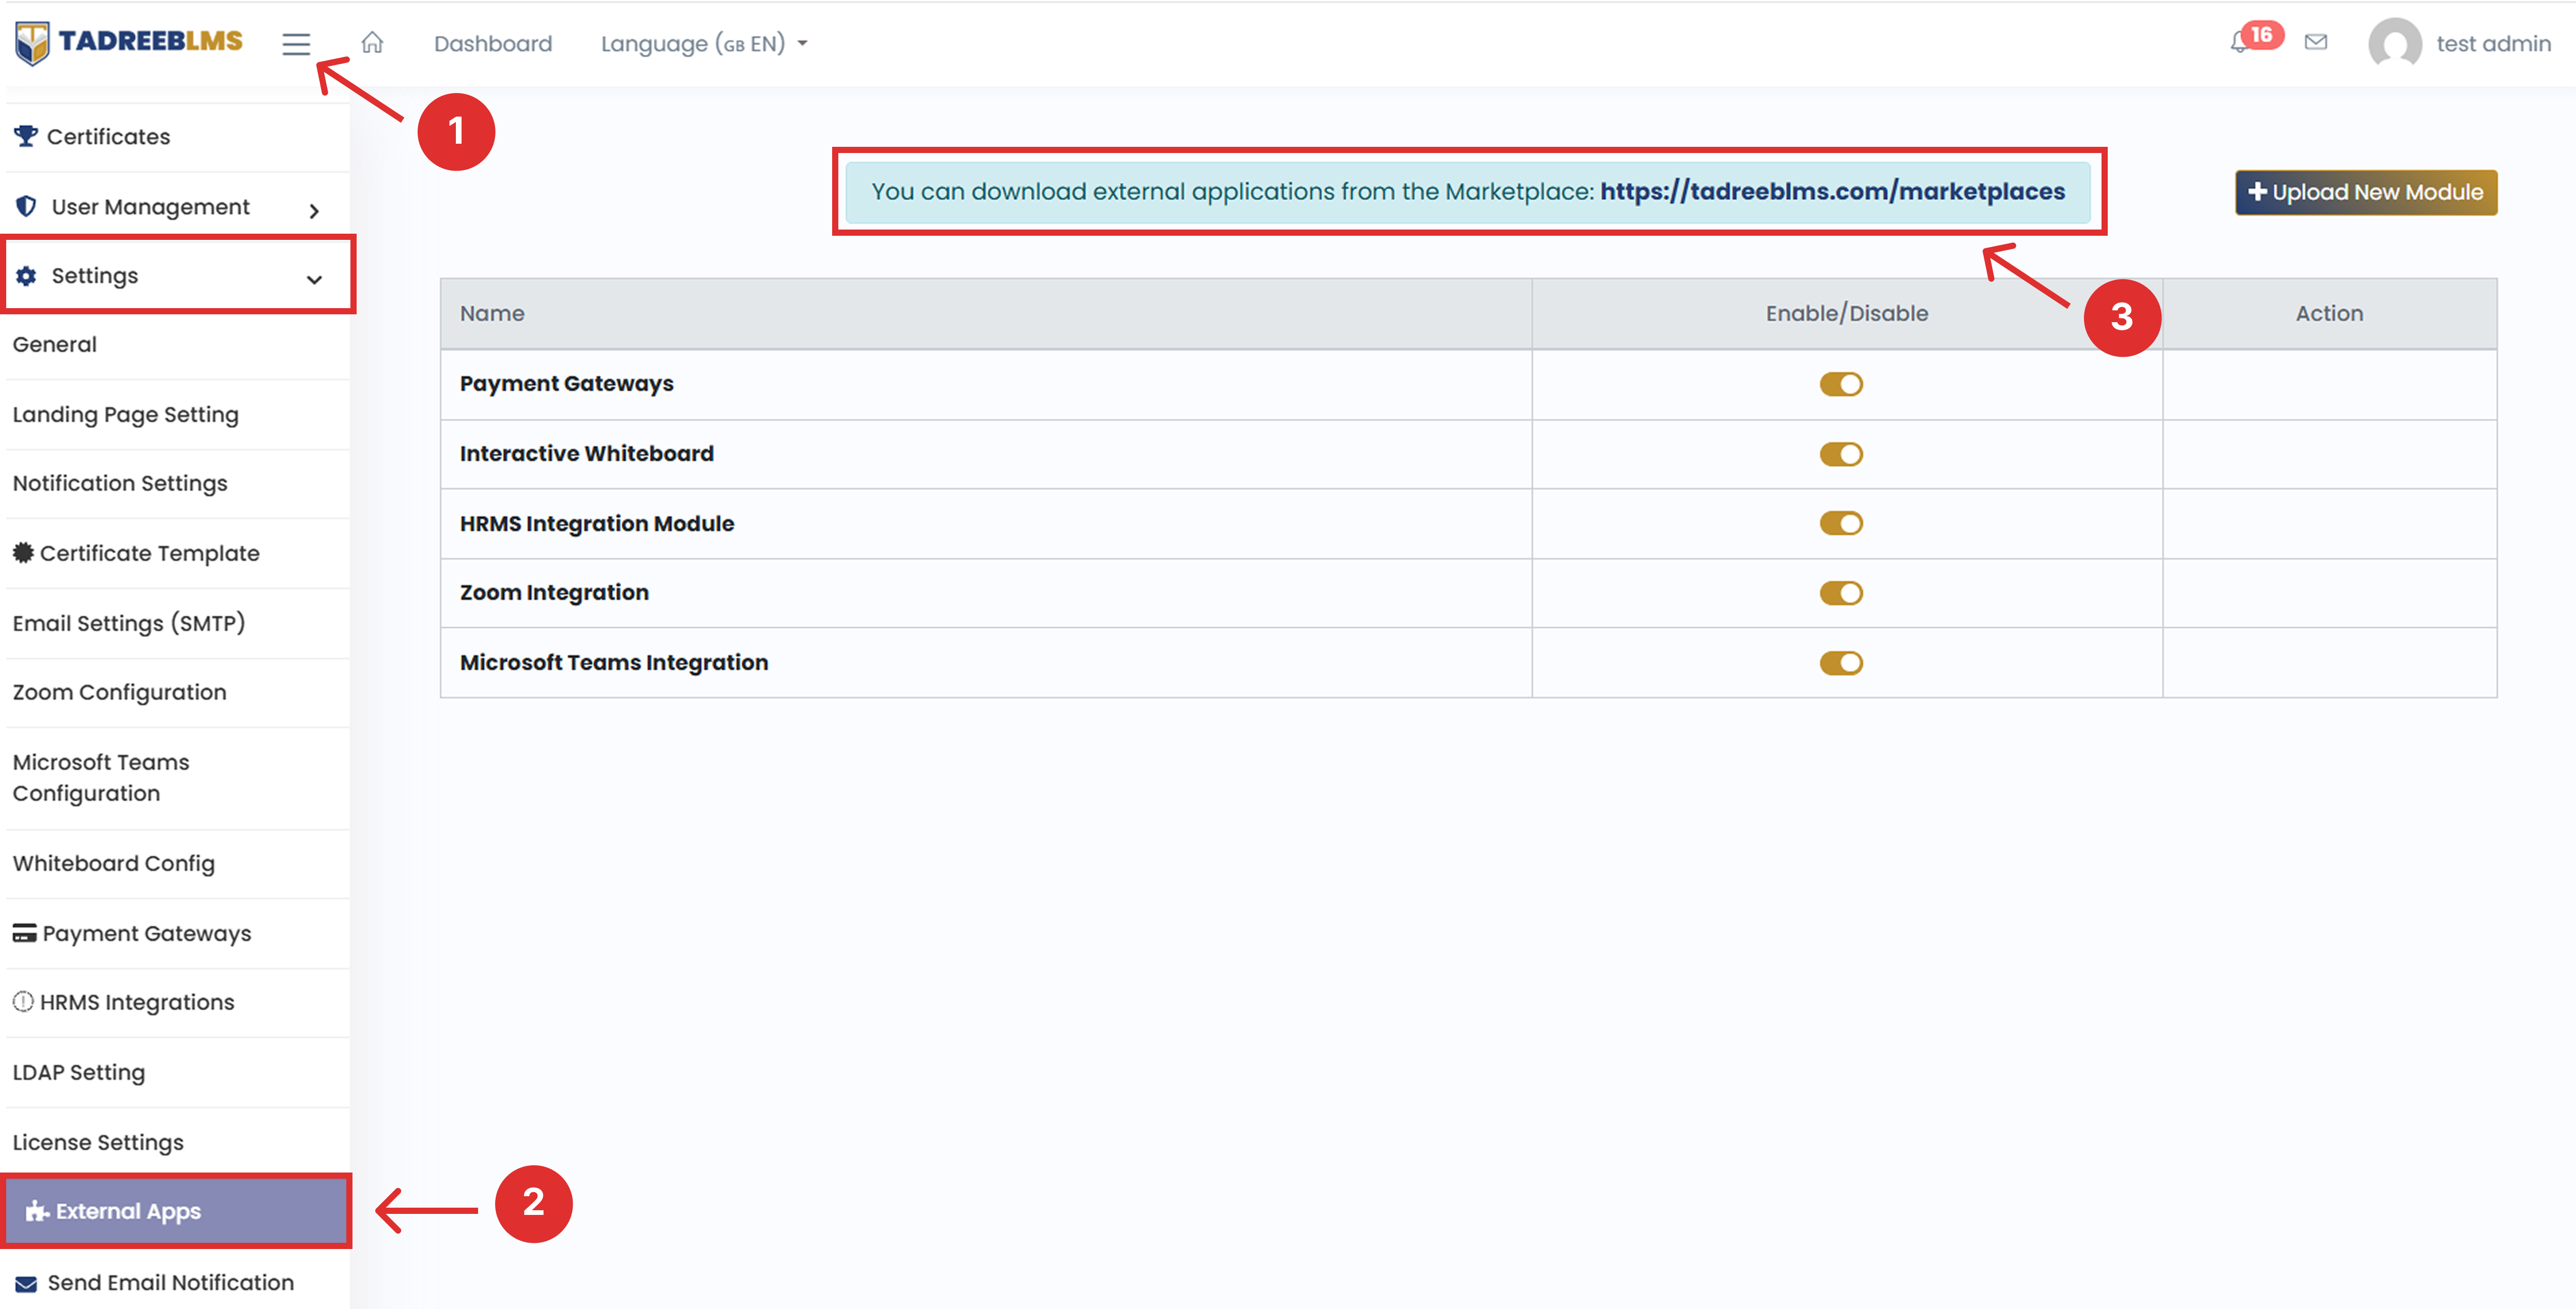Go to home via house icon
2576x1309 pixels.
[x=372, y=43]
